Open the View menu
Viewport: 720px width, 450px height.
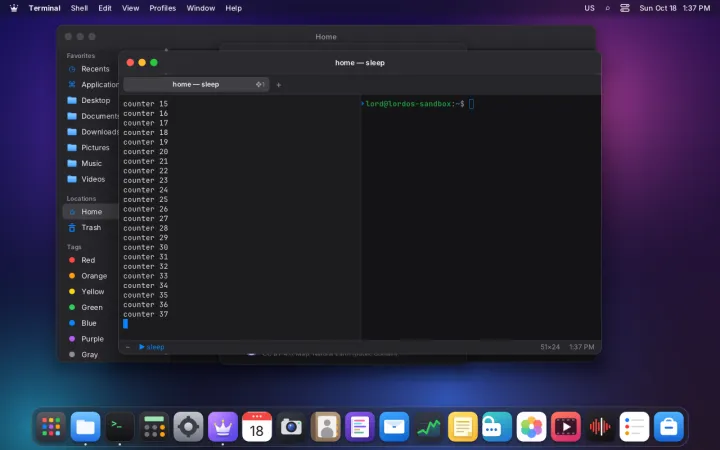pyautogui.click(x=130, y=8)
